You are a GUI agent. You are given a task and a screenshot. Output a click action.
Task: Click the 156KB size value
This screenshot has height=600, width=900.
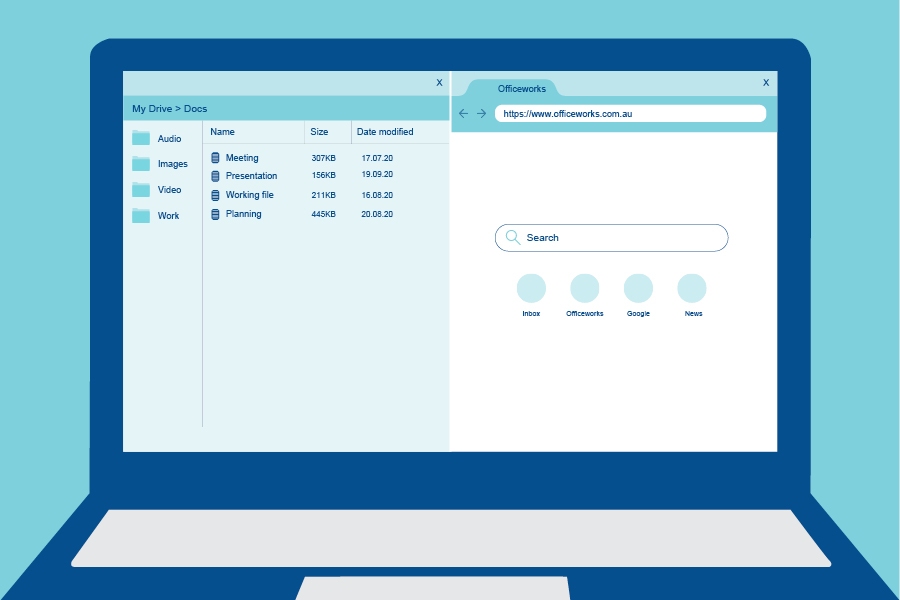pyautogui.click(x=323, y=175)
